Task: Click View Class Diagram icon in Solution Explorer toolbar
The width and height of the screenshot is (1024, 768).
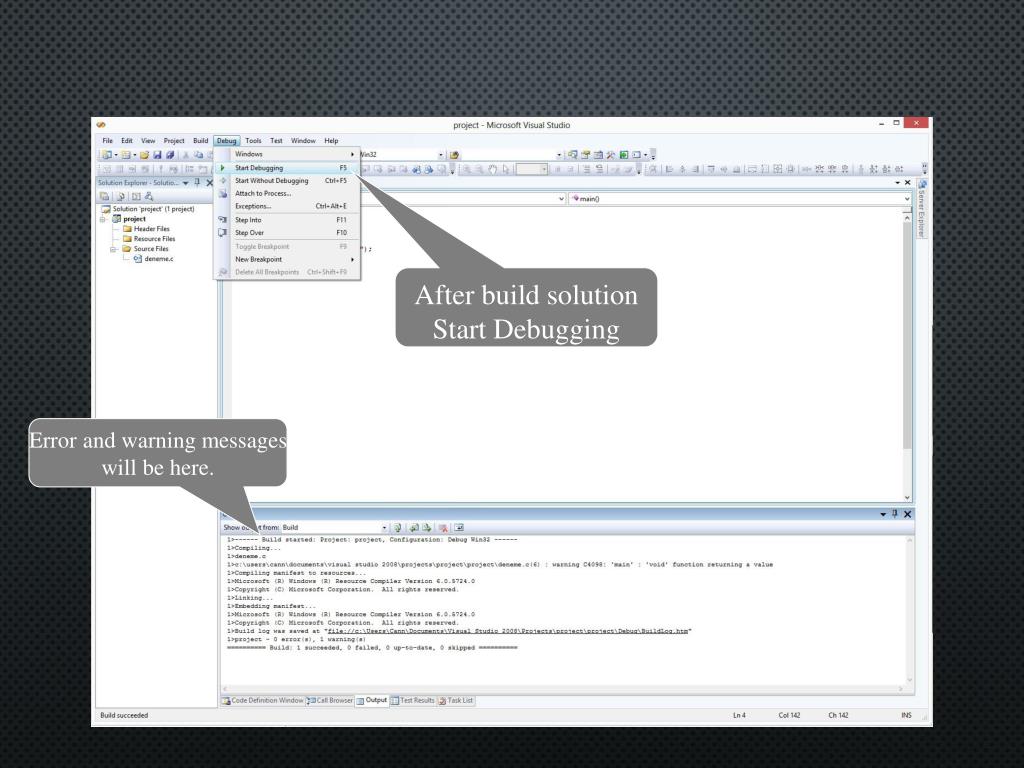Action: click(149, 196)
